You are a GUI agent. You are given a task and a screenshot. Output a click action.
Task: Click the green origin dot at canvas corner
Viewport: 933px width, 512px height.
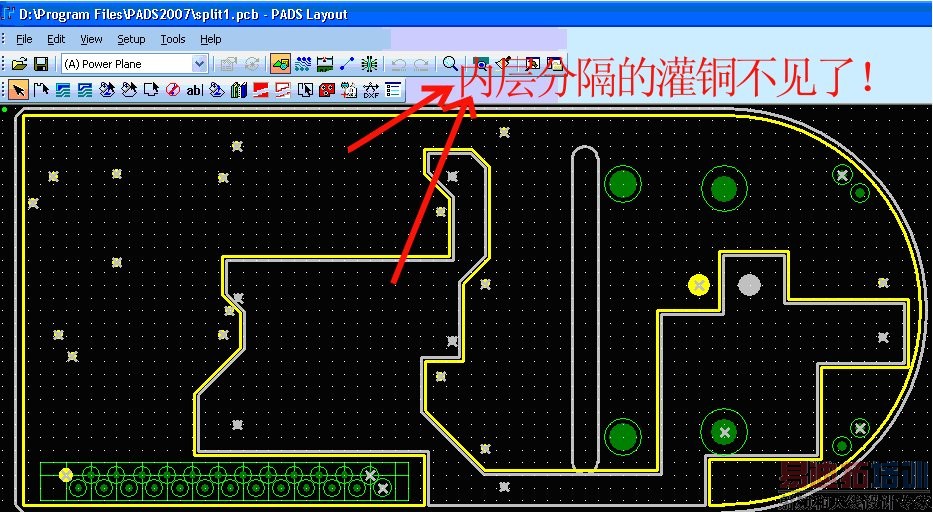(5, 109)
